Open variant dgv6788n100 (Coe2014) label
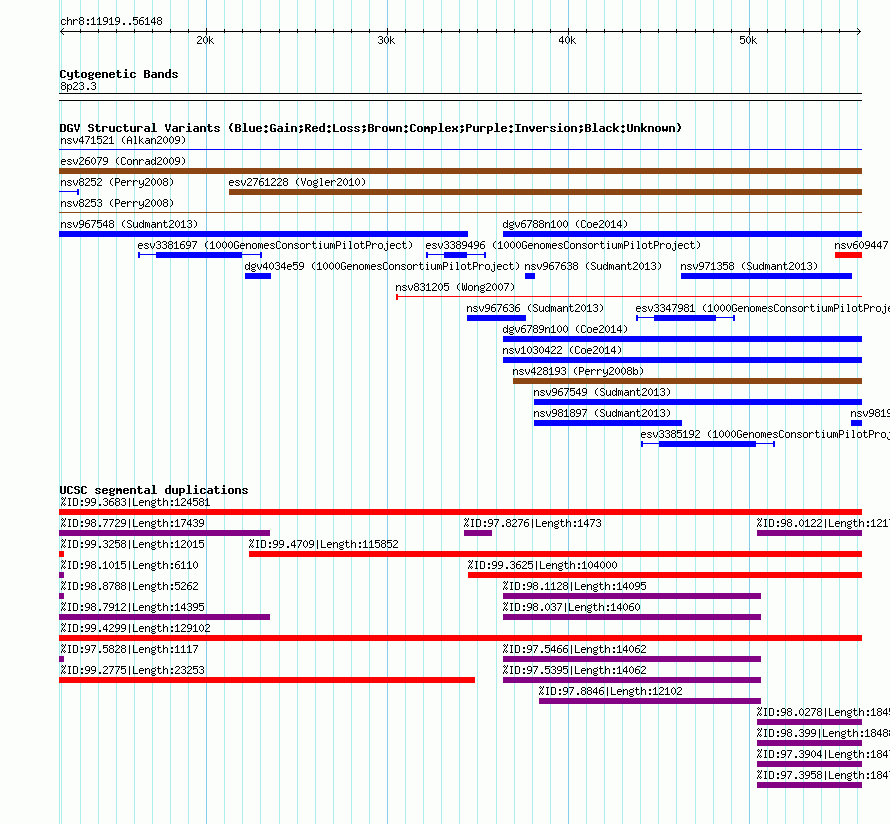The image size is (890, 824). (x=565, y=224)
